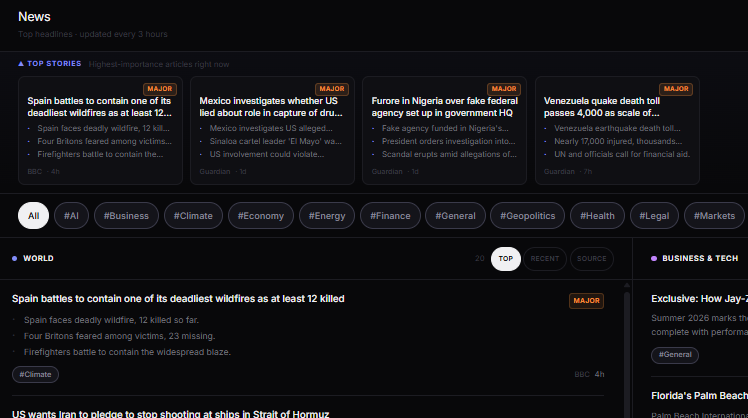748x418 pixels.
Task: Click the TOP STORIES label
Action: (x=54, y=63)
